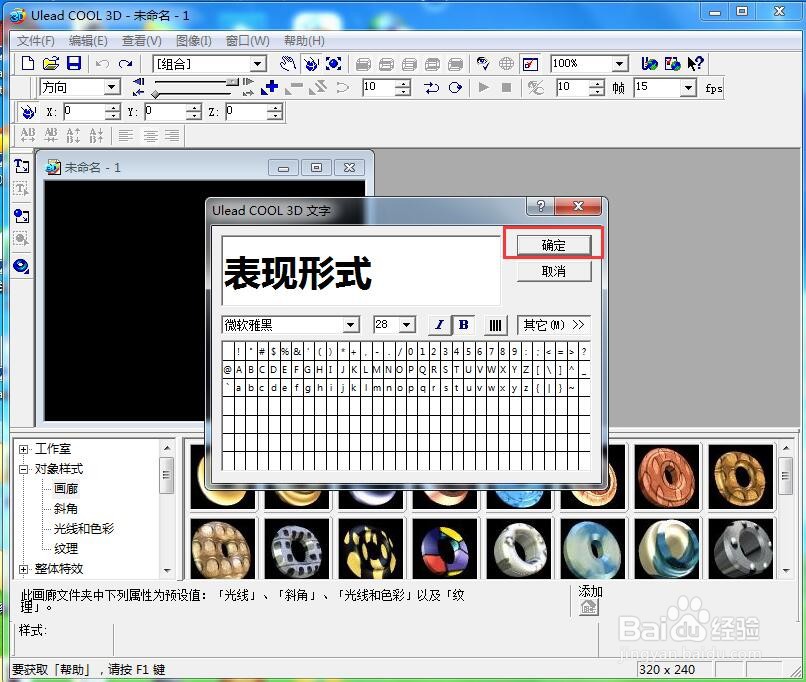Screen dimensions: 806x682
Task: Select the yellow-spotted black ring thumbnail
Action: pos(371,549)
